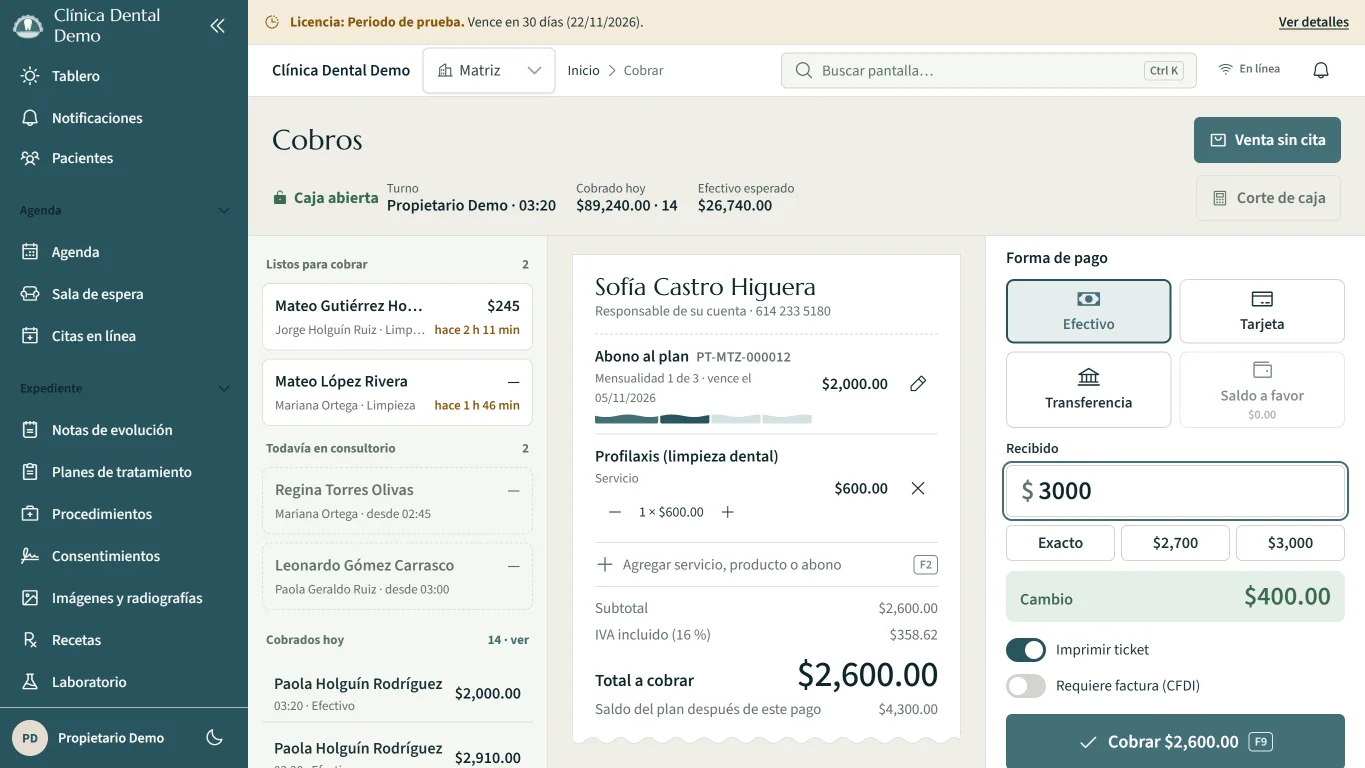The image size is (1365, 768).
Task: Choose the $2,700 quick amount
Action: pos(1175,543)
